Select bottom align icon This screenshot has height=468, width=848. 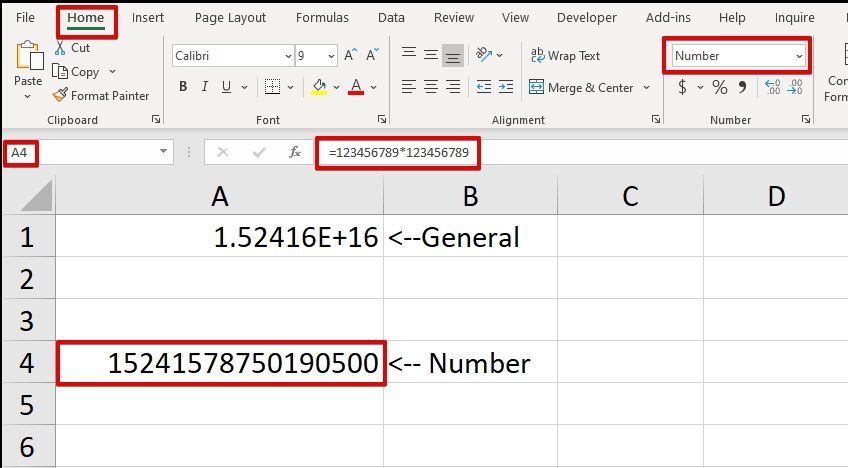(x=453, y=55)
